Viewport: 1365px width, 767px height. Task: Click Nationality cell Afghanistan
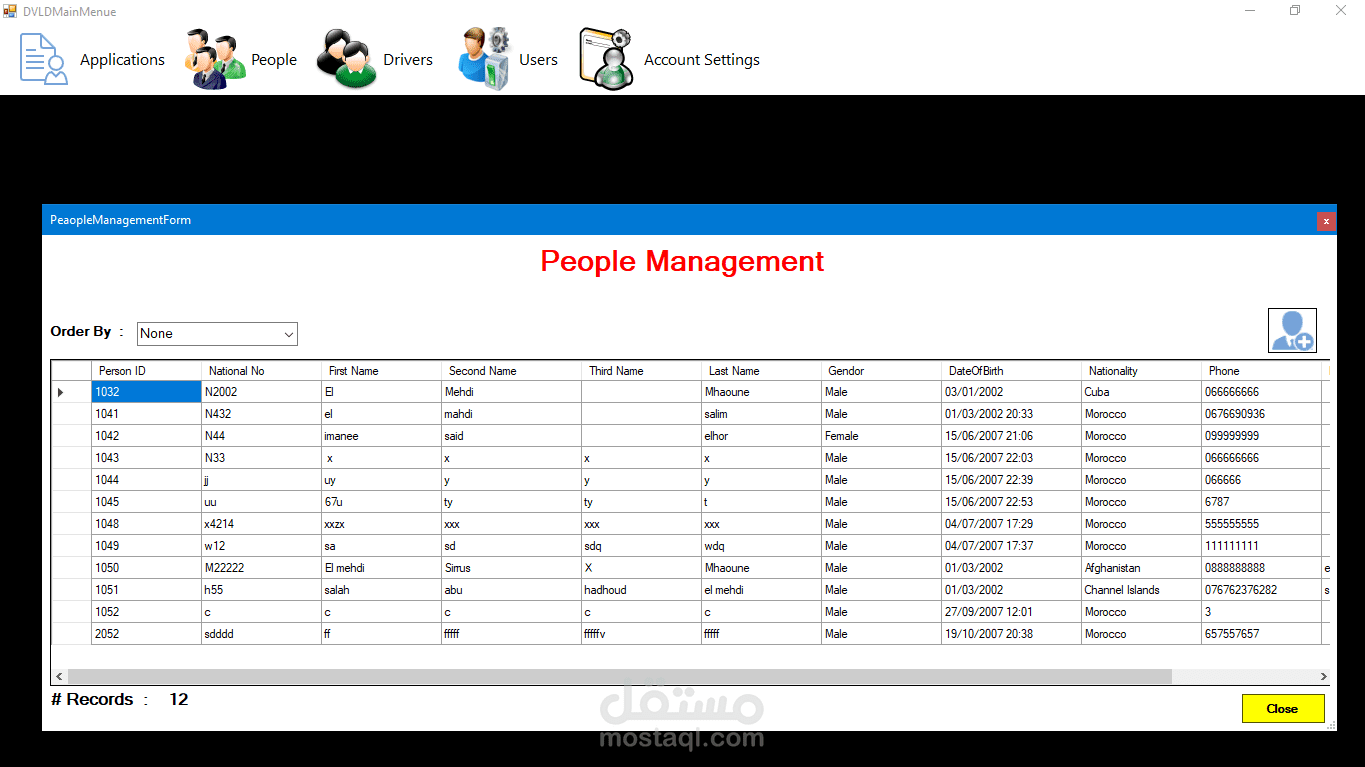tap(1141, 568)
